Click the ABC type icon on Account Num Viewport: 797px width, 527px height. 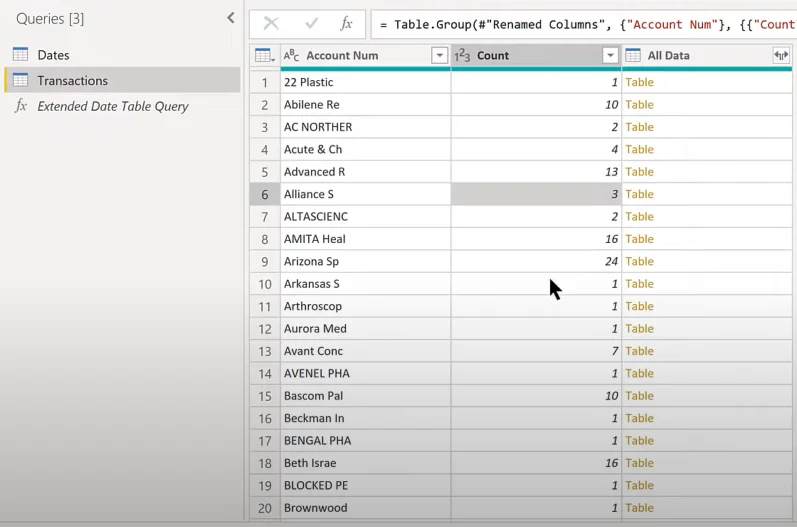pyautogui.click(x=291, y=55)
